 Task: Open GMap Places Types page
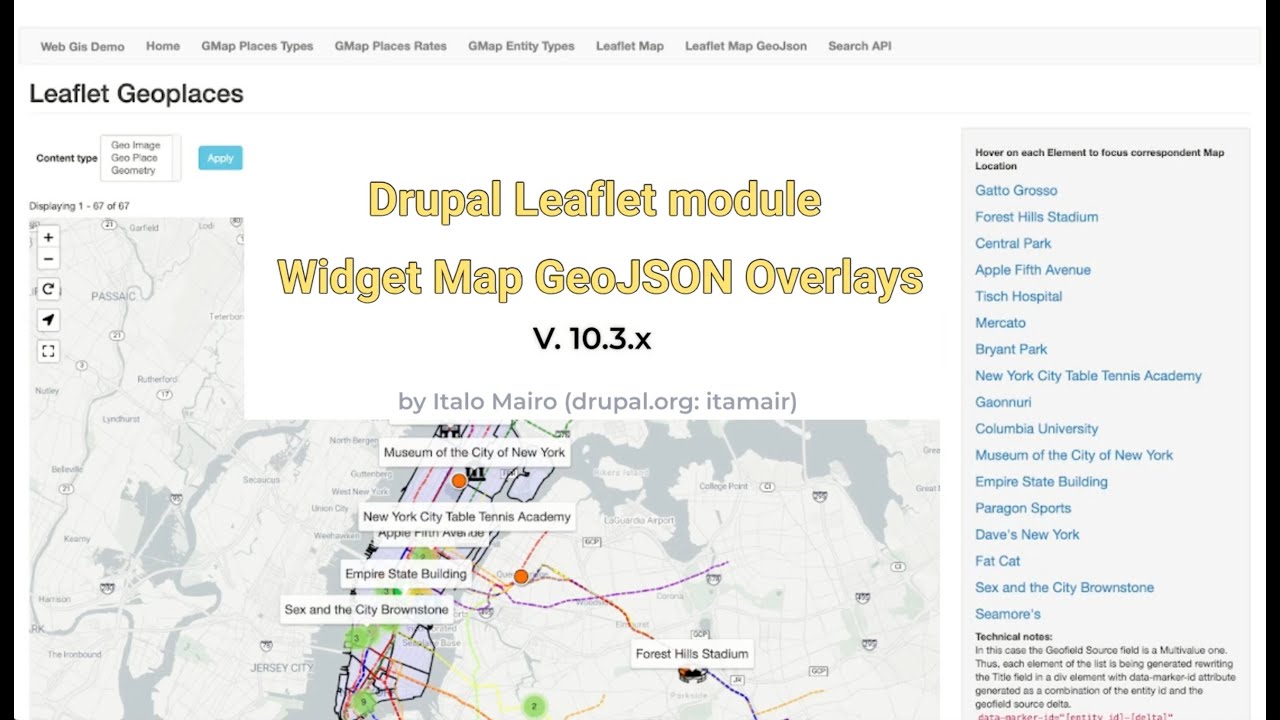[x=257, y=46]
